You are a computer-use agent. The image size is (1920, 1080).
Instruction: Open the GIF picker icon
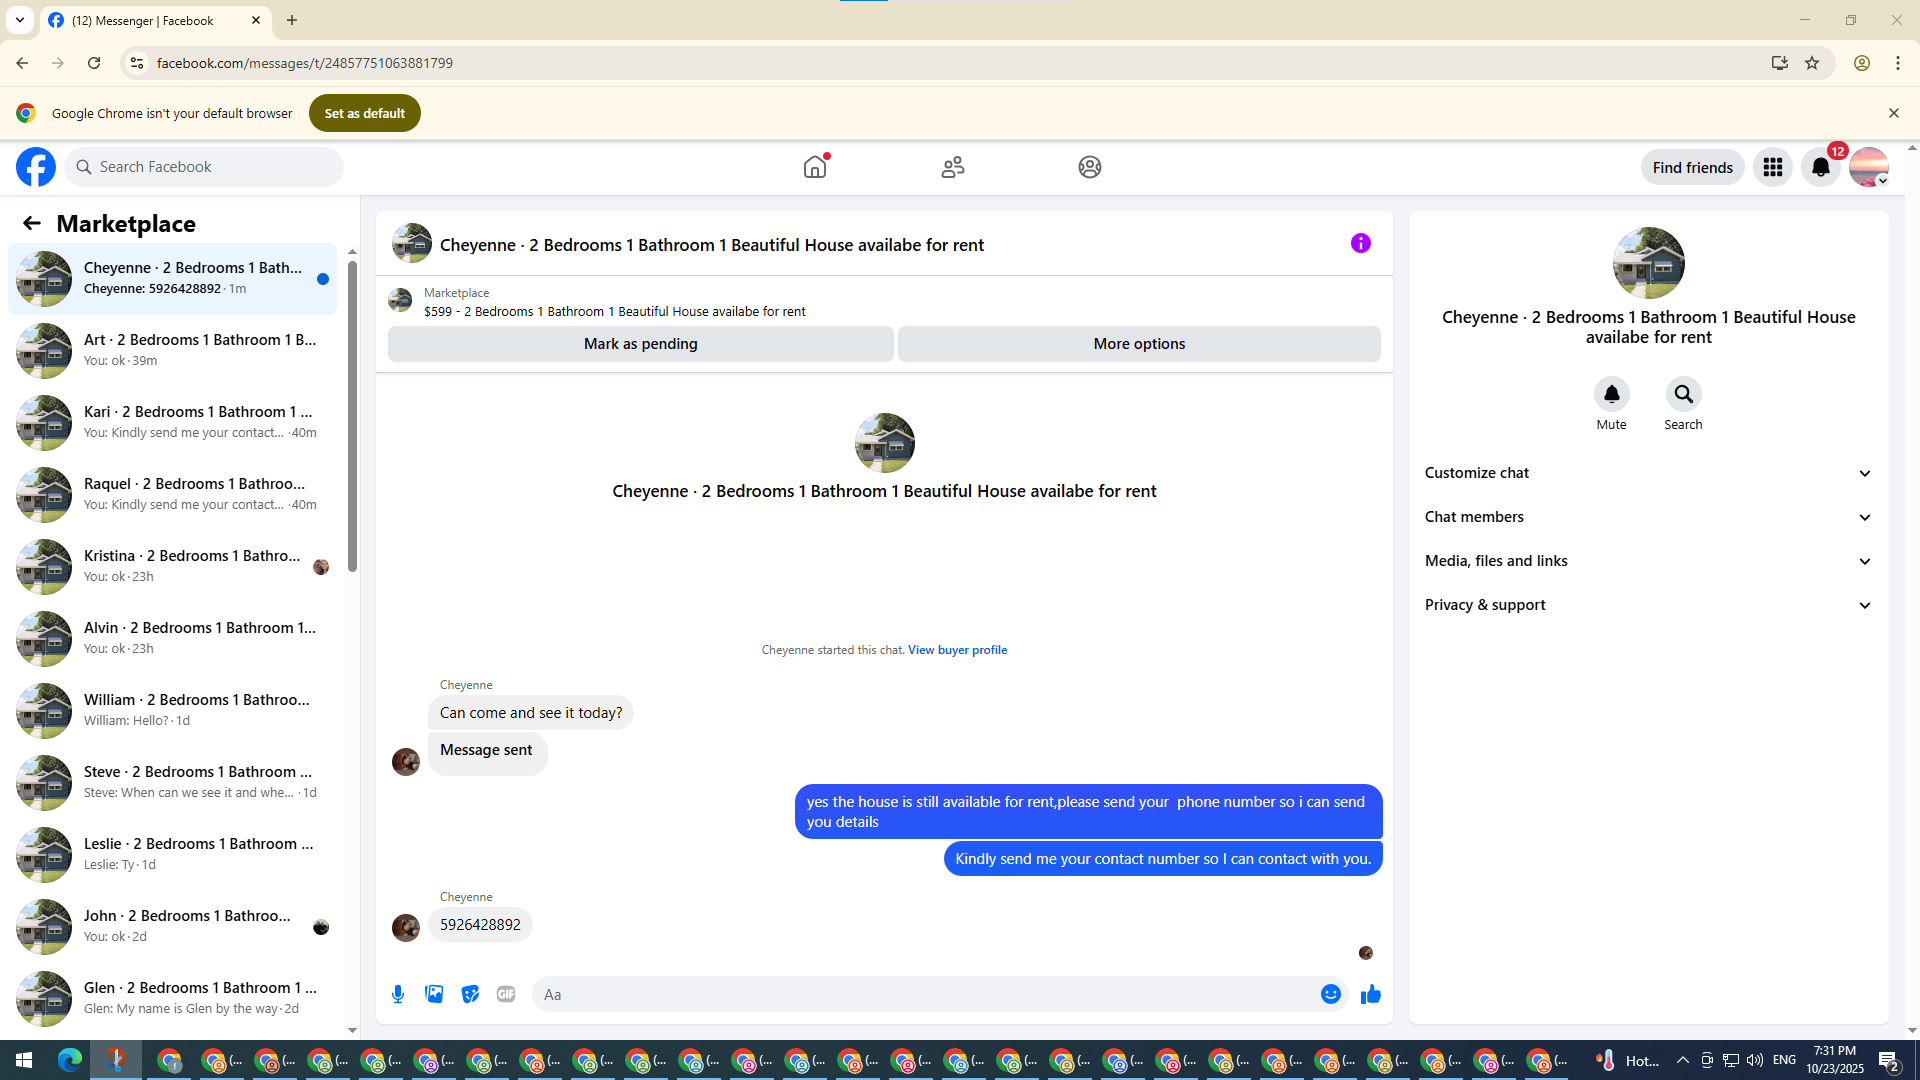point(506,994)
